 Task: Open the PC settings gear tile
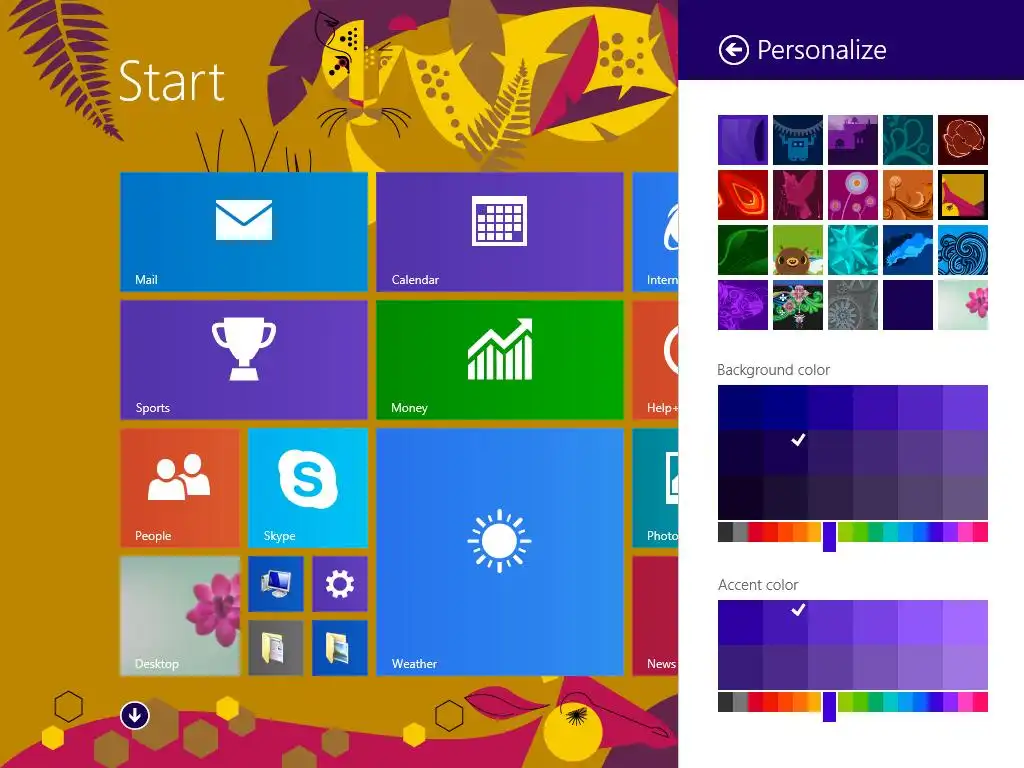tap(340, 584)
